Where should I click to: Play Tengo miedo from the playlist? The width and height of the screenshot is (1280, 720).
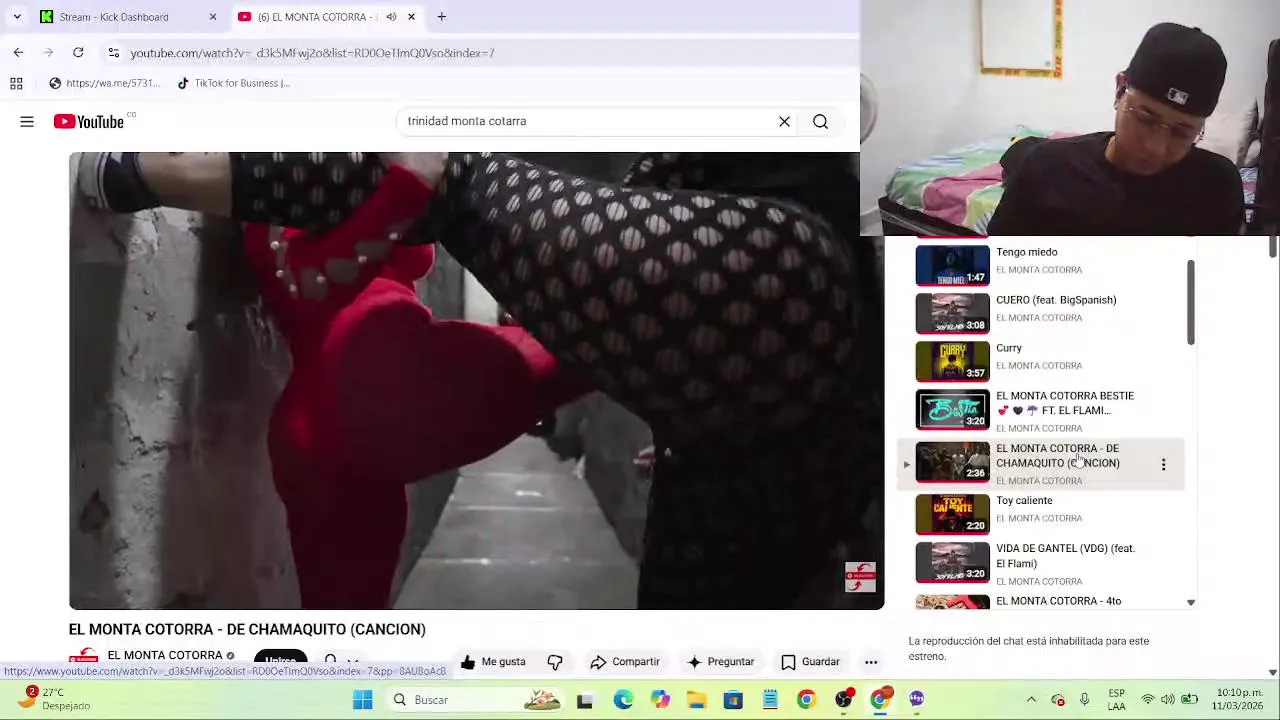[1040, 264]
